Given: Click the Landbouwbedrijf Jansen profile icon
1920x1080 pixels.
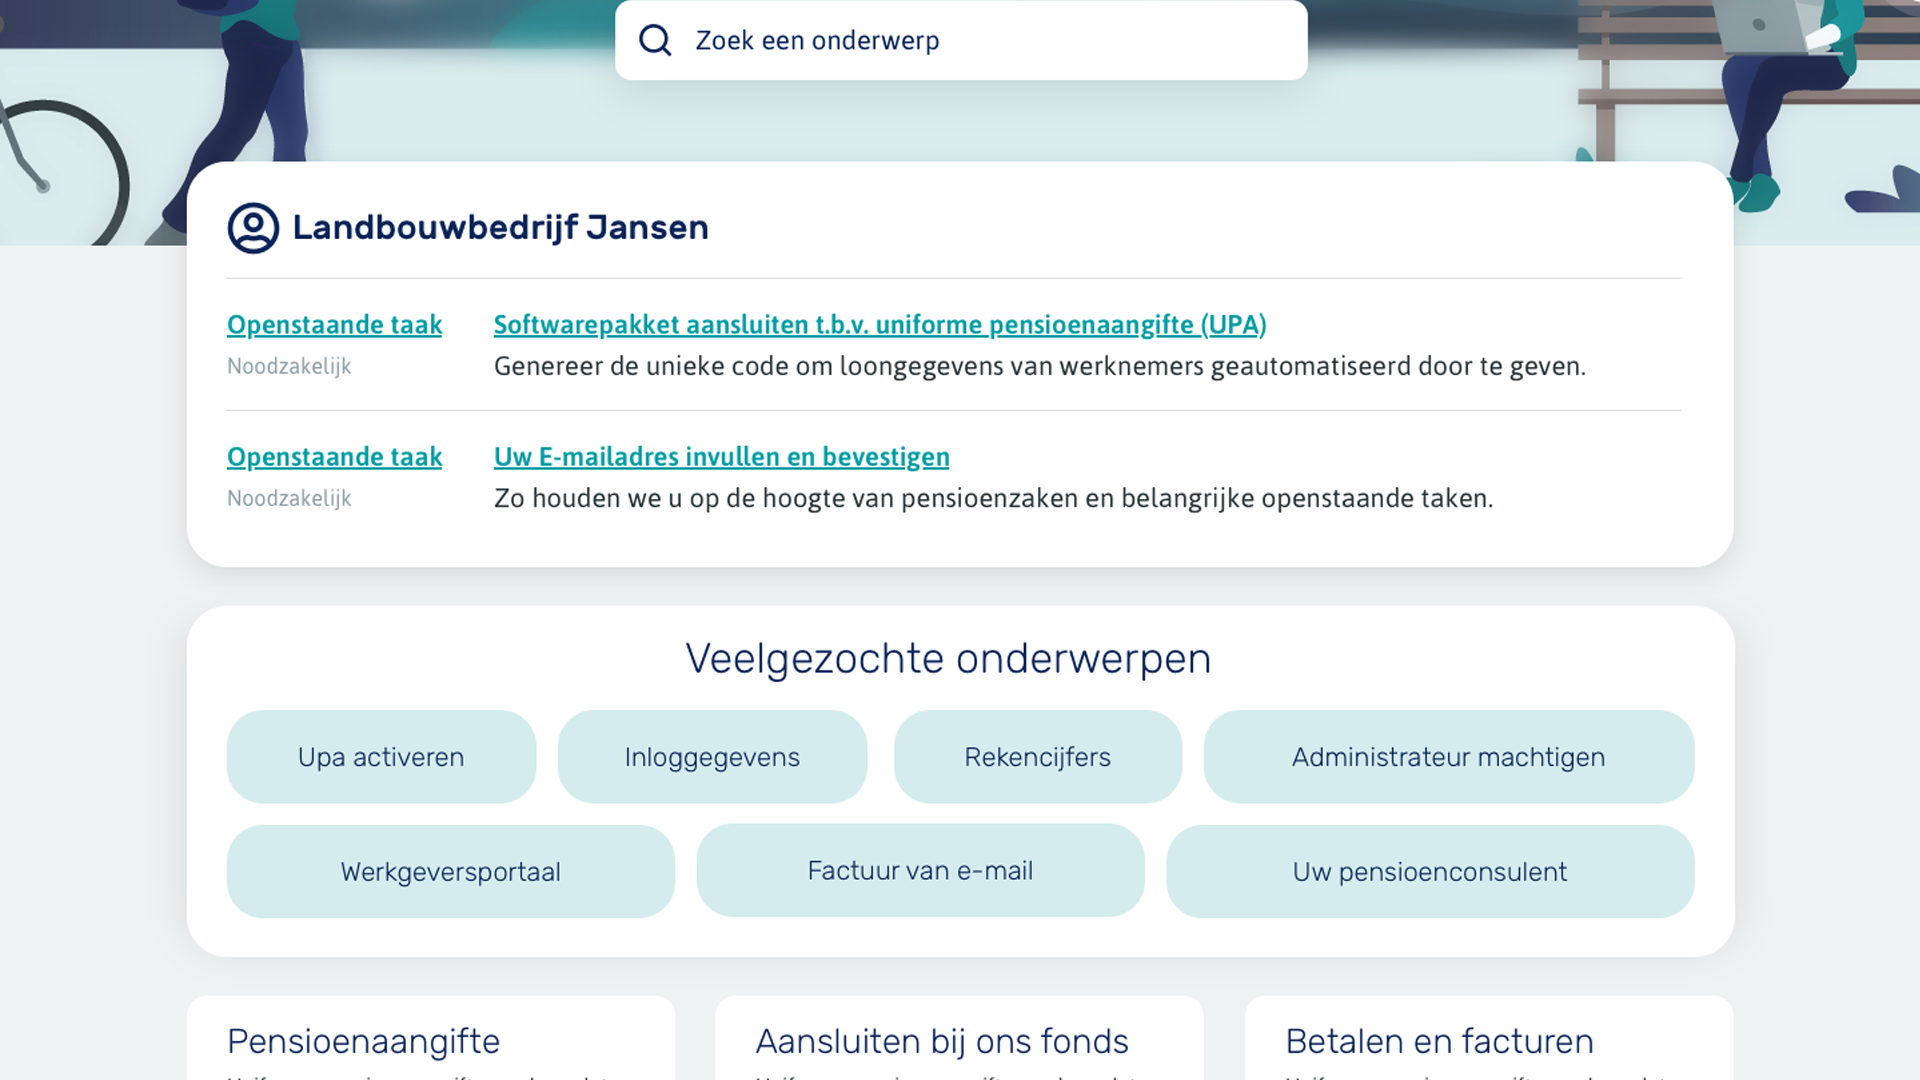Looking at the screenshot, I should (x=253, y=228).
